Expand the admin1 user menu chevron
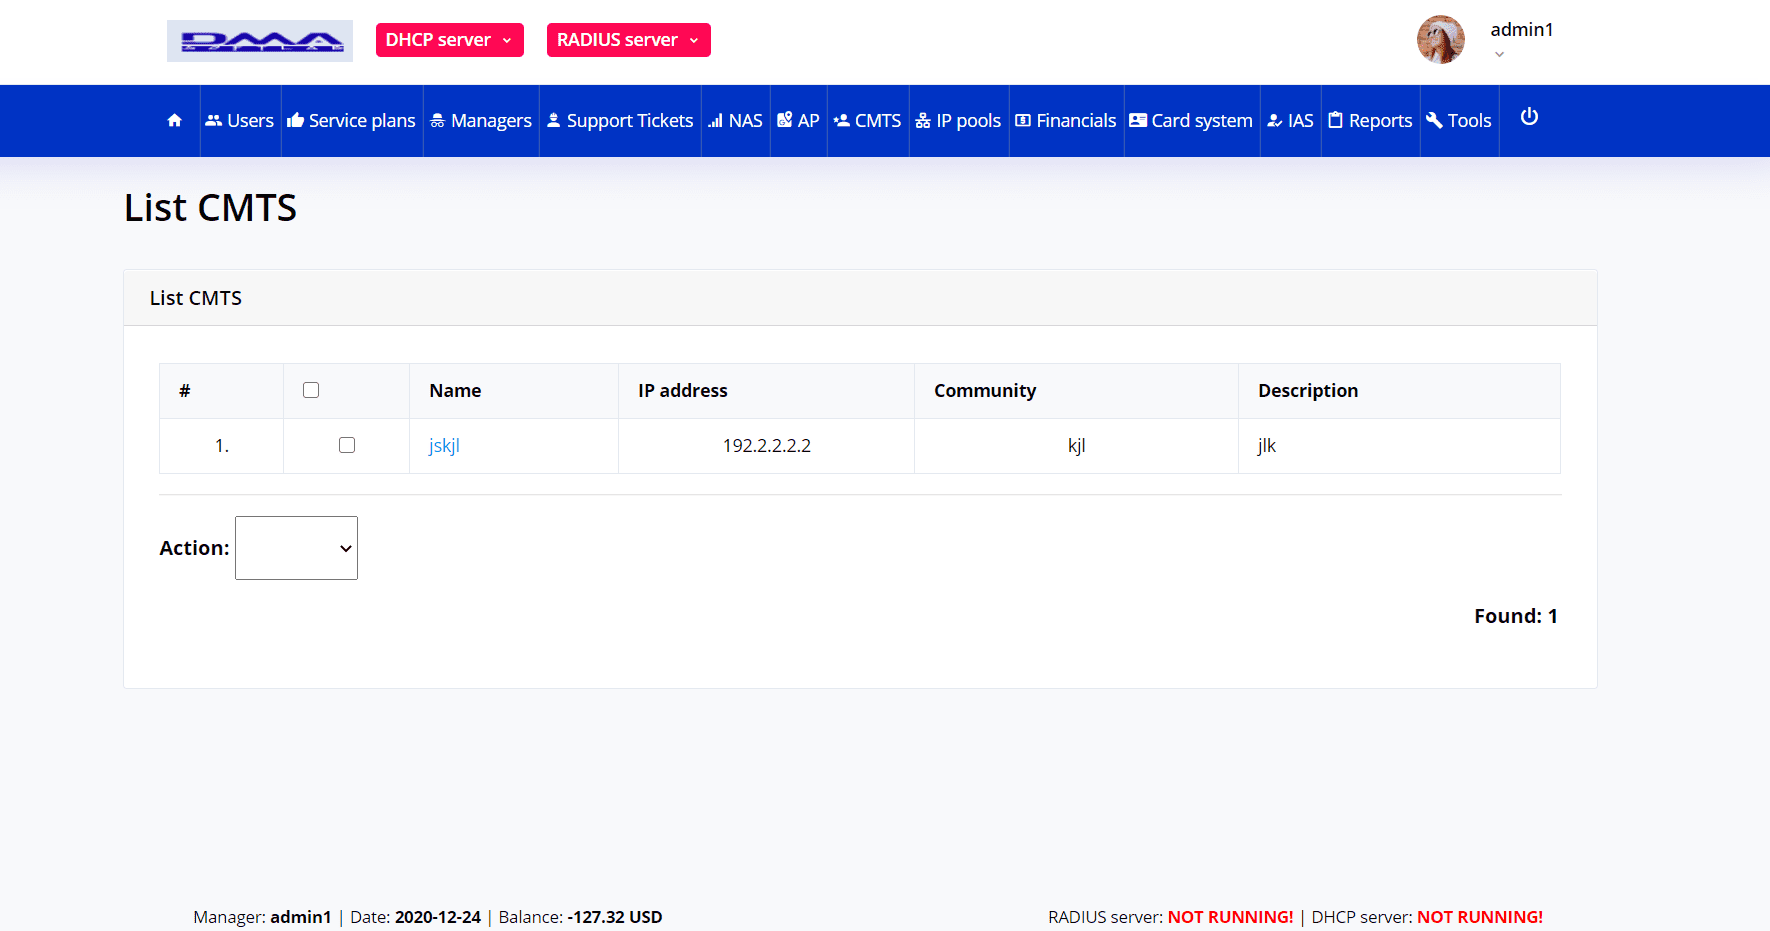Image resolution: width=1770 pixels, height=931 pixels. tap(1499, 55)
